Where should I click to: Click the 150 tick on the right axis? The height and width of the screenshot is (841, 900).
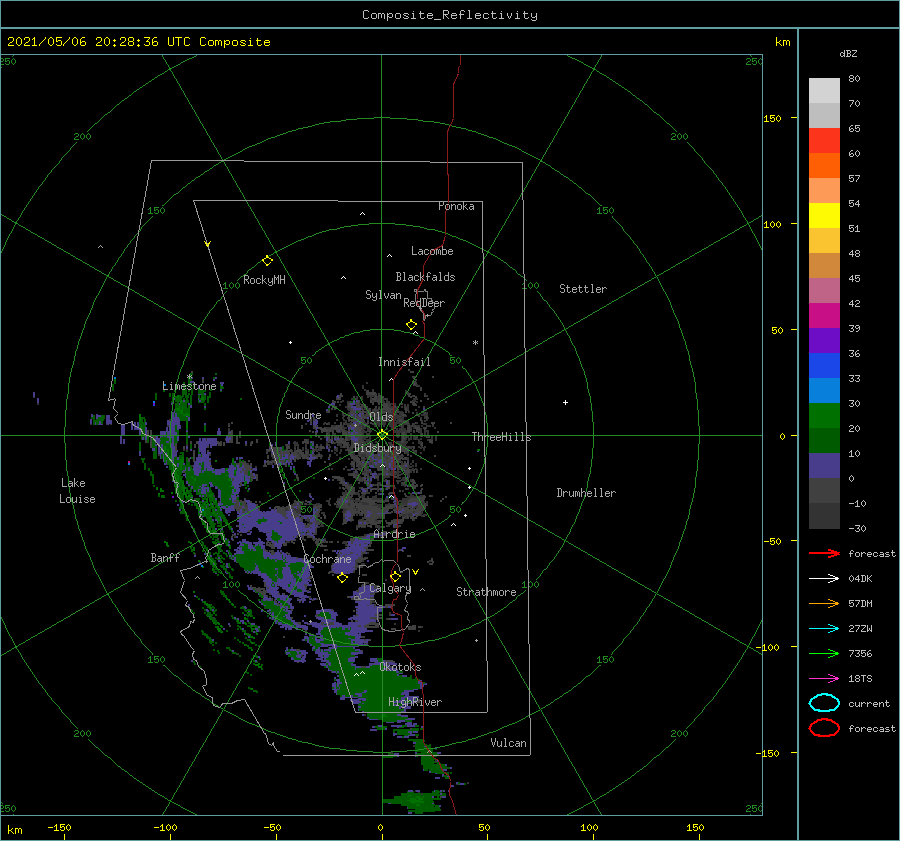772,118
